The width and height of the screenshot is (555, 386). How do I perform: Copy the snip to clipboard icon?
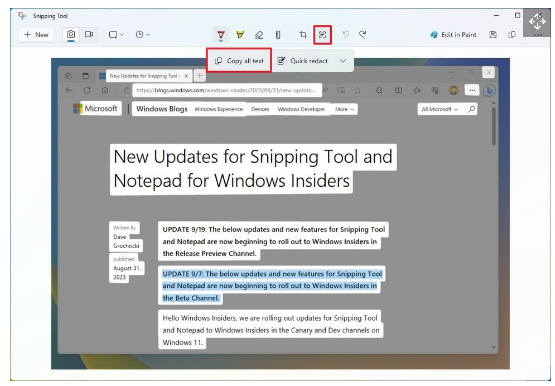[x=512, y=35]
